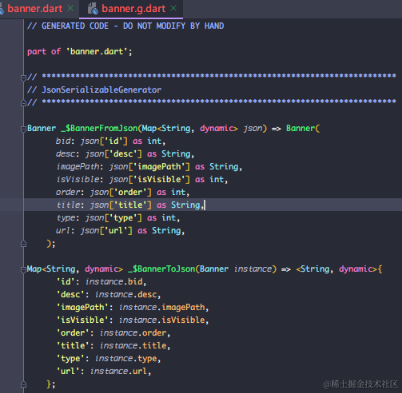Click 'imagePath': instance.imagePath line
The image size is (402, 393).
coord(133,307)
